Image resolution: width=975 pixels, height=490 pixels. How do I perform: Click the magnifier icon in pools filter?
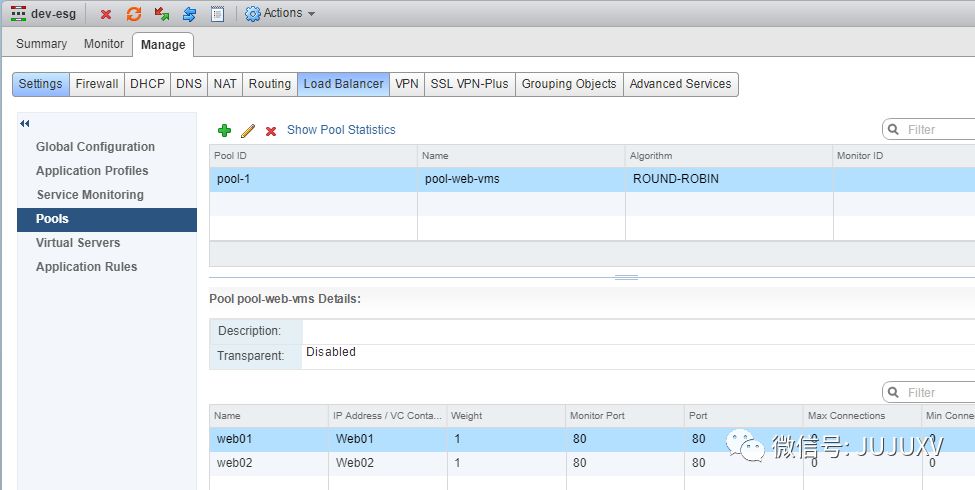[894, 129]
